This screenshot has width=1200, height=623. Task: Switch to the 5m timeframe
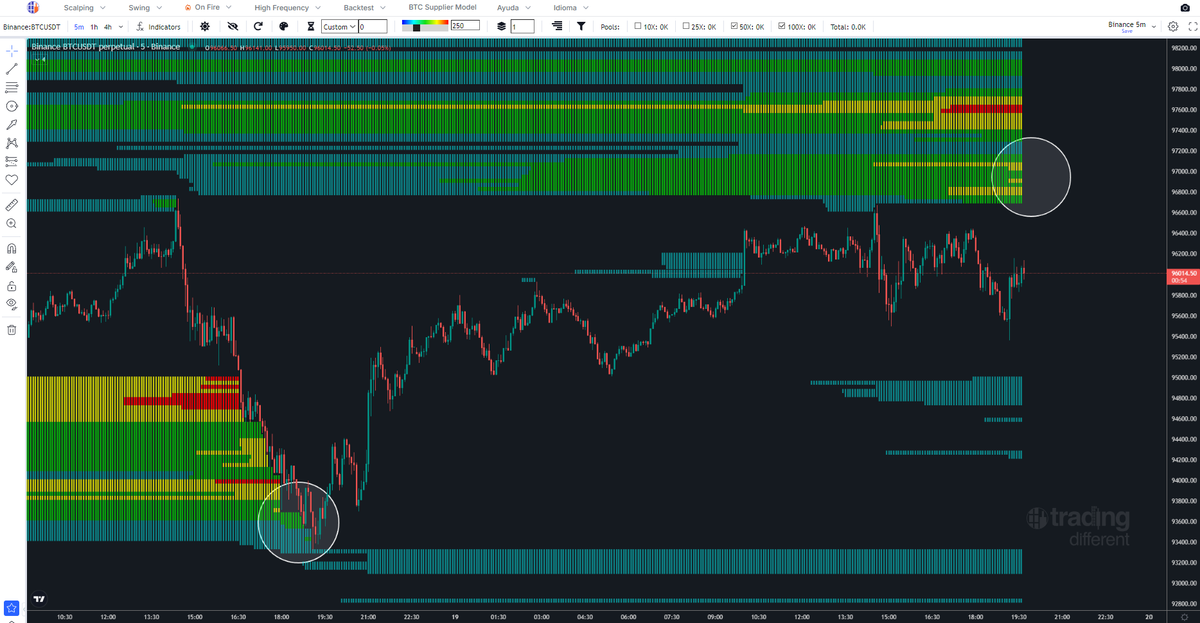(79, 26)
